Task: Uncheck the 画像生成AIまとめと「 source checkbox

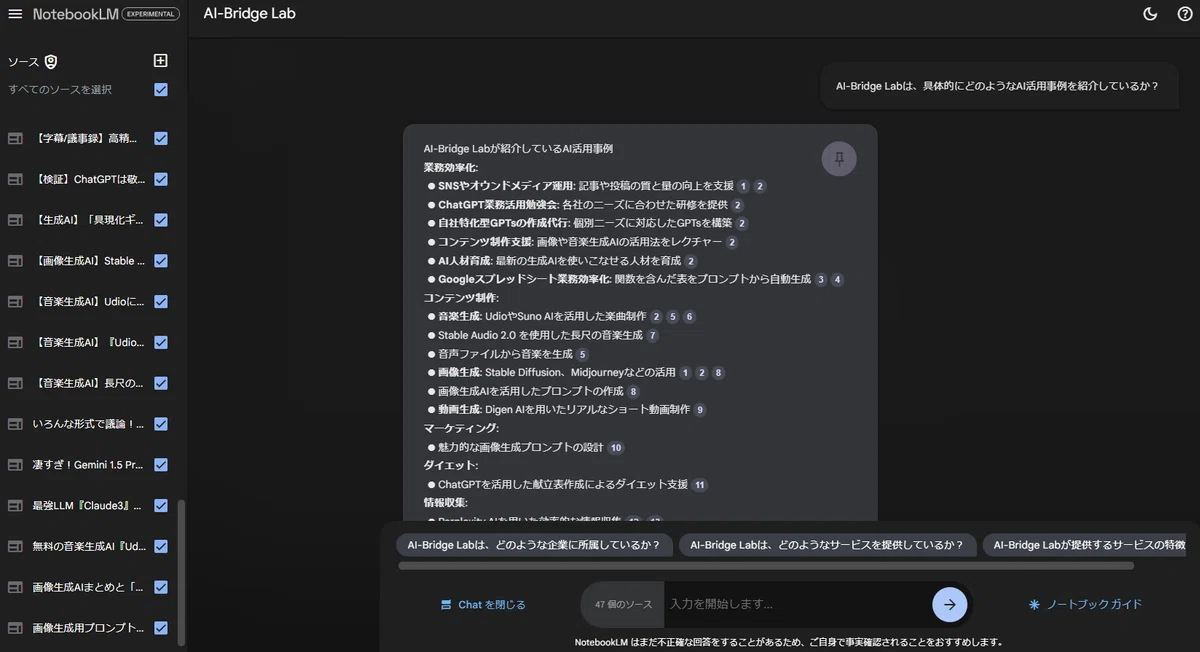Action: [161, 587]
